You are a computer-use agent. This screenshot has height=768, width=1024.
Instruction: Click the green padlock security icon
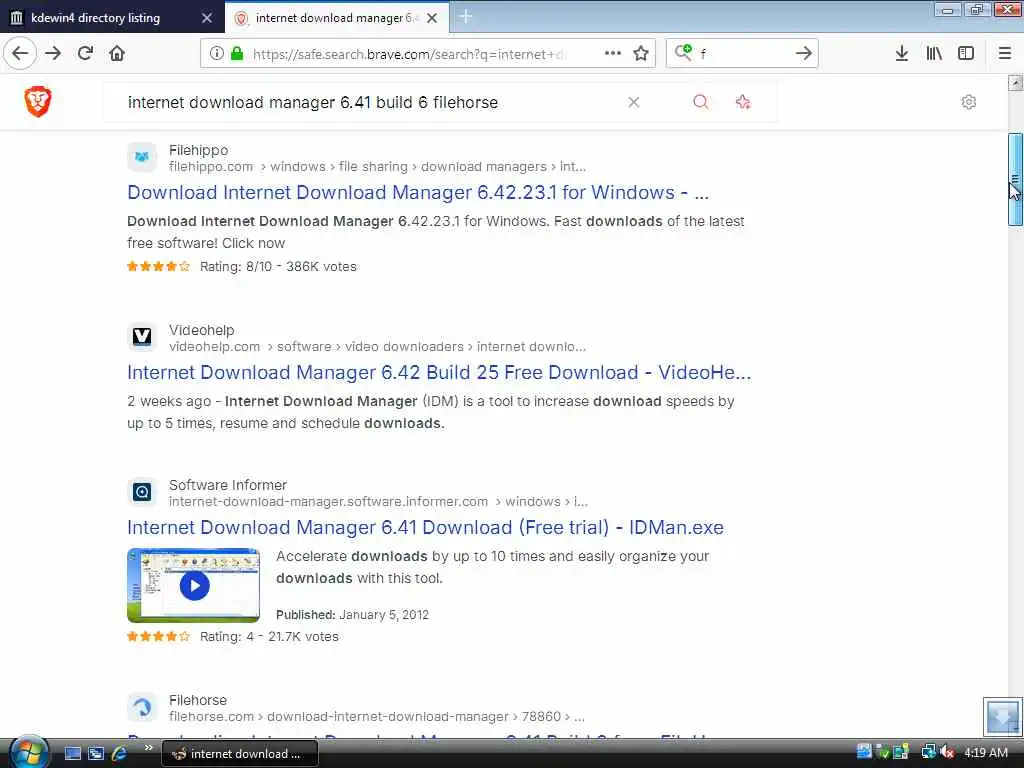pos(237,54)
